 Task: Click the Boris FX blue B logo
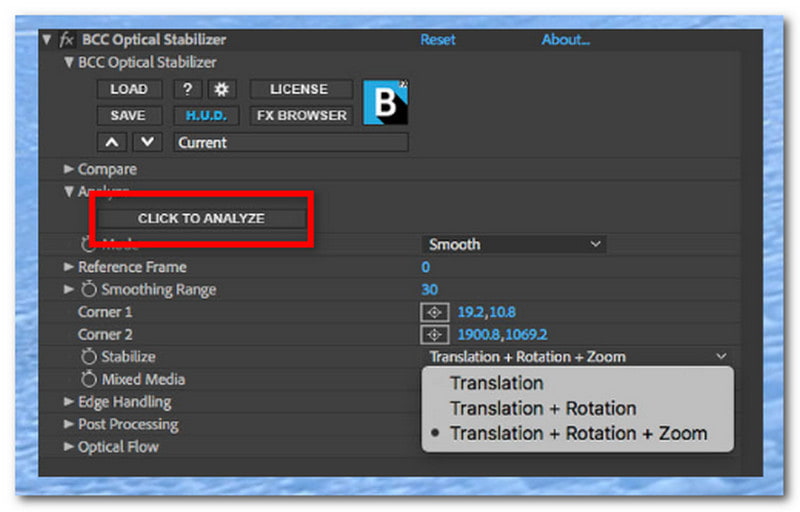(385, 102)
